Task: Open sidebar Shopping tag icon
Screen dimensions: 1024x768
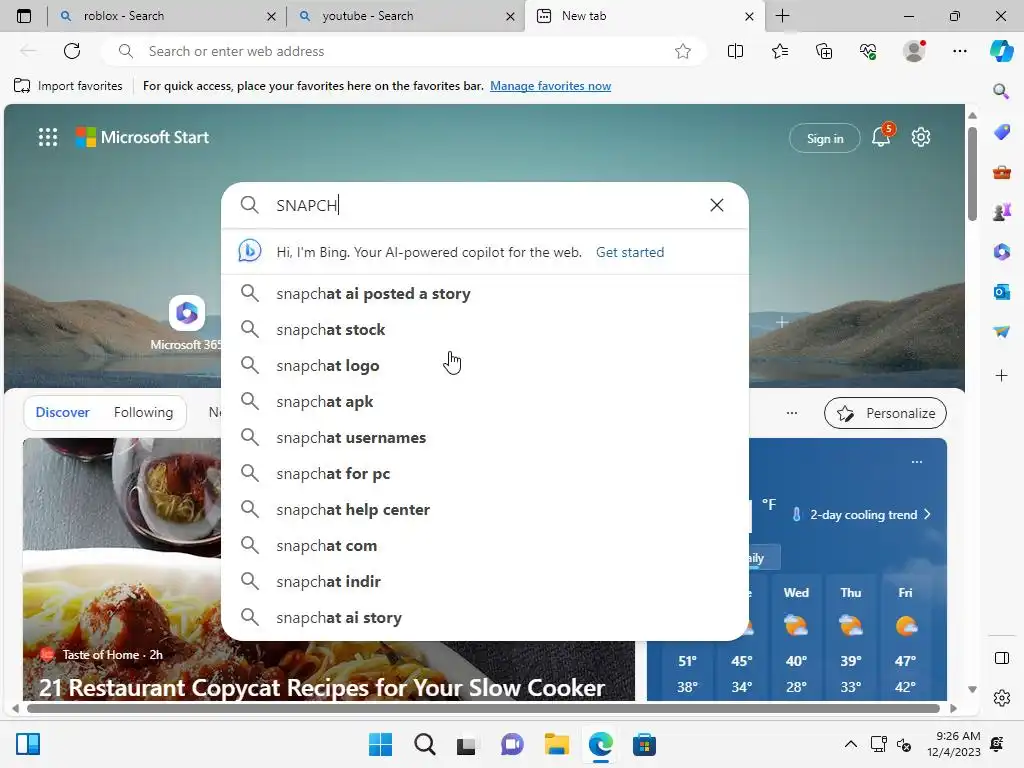Action: pyautogui.click(x=1001, y=132)
